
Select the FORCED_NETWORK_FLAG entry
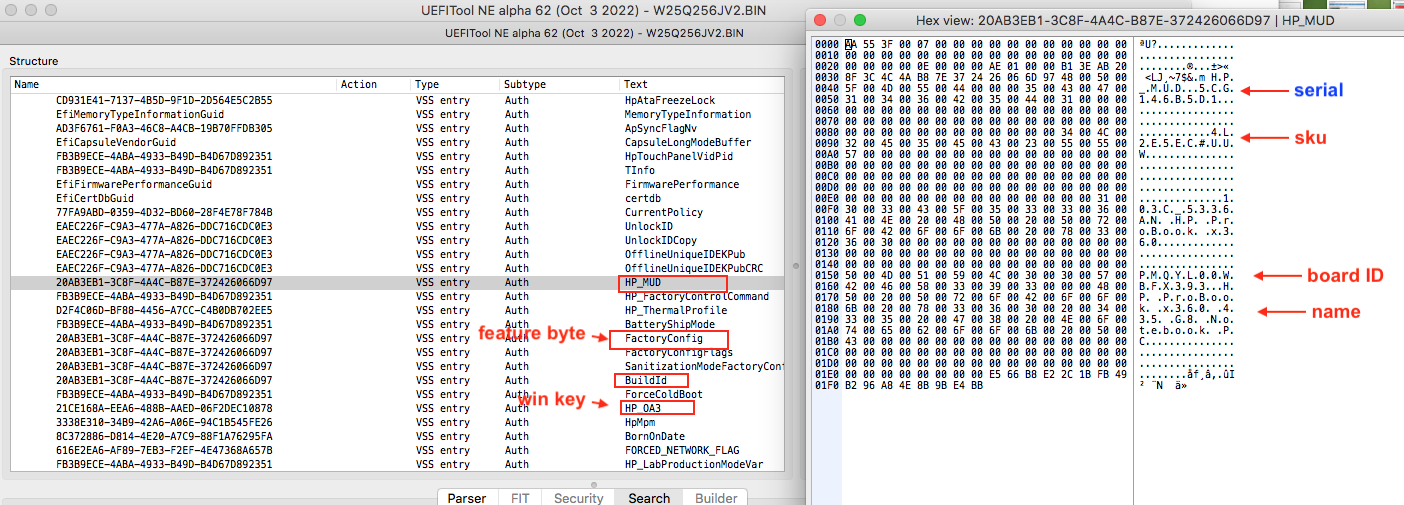click(397, 450)
